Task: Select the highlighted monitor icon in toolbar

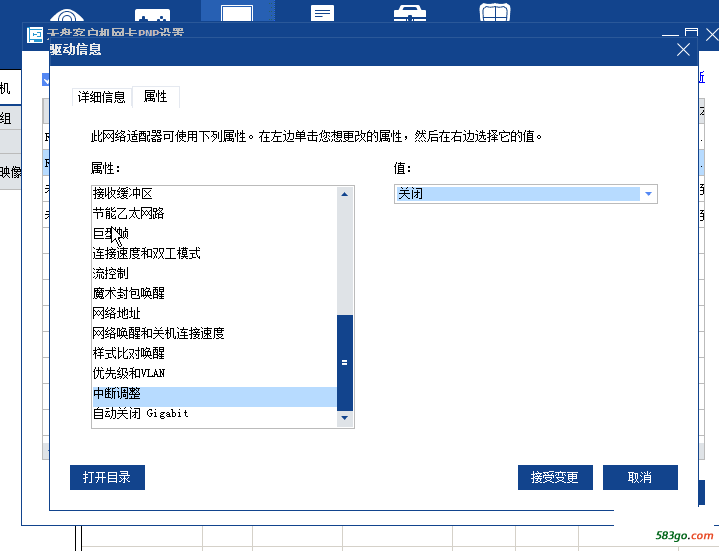Action: [237, 14]
